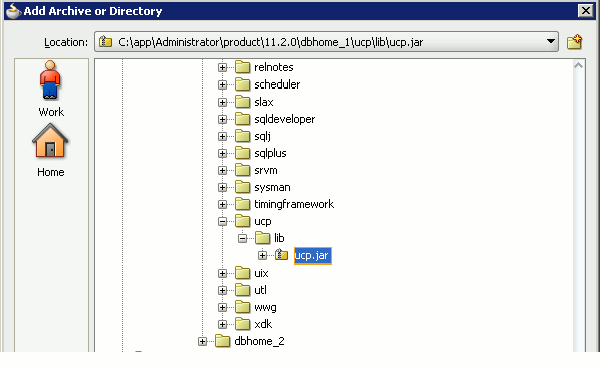
Task: Select the utl folder icon
Action: [242, 290]
